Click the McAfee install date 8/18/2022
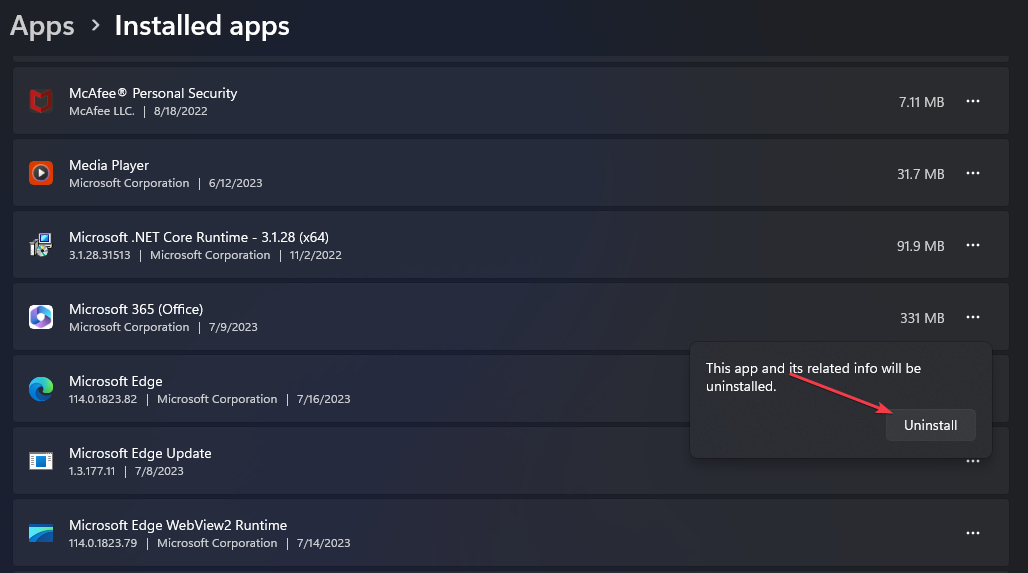The width and height of the screenshot is (1028, 573). pos(180,111)
